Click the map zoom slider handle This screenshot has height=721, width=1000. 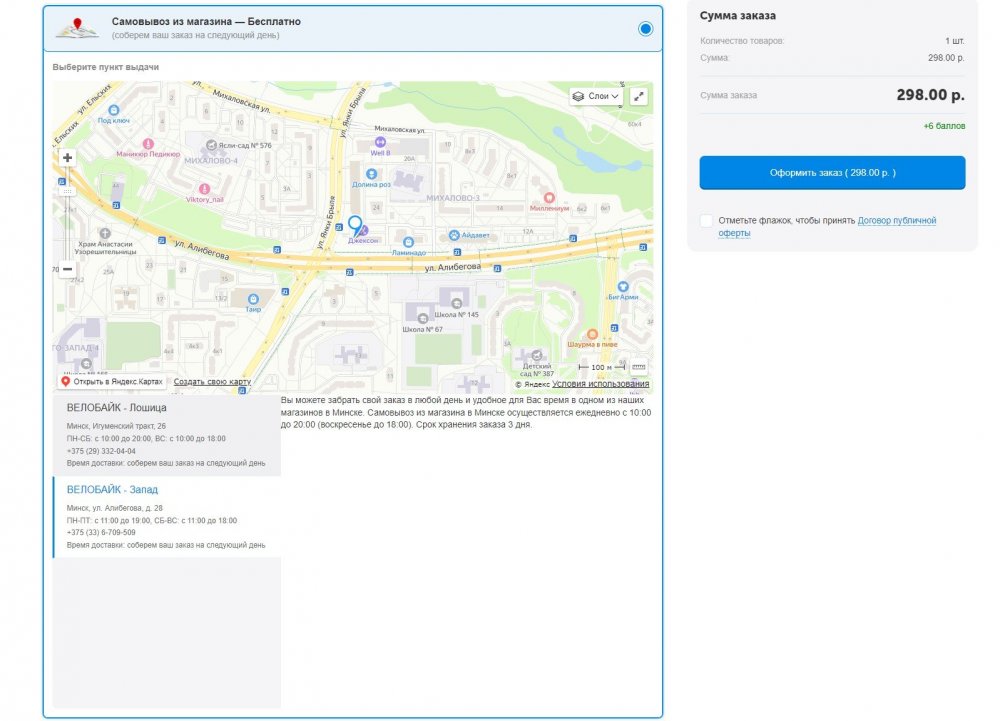(67, 190)
